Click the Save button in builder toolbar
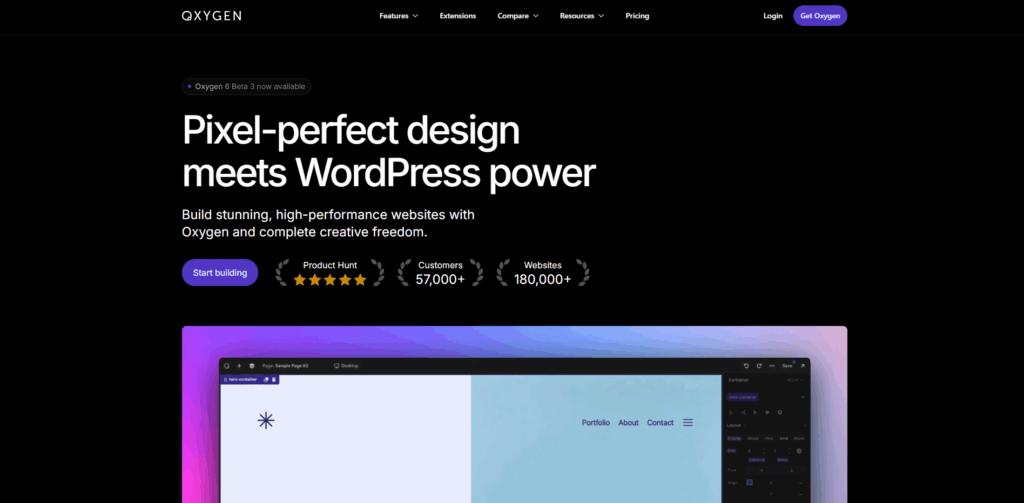 pyautogui.click(x=787, y=366)
